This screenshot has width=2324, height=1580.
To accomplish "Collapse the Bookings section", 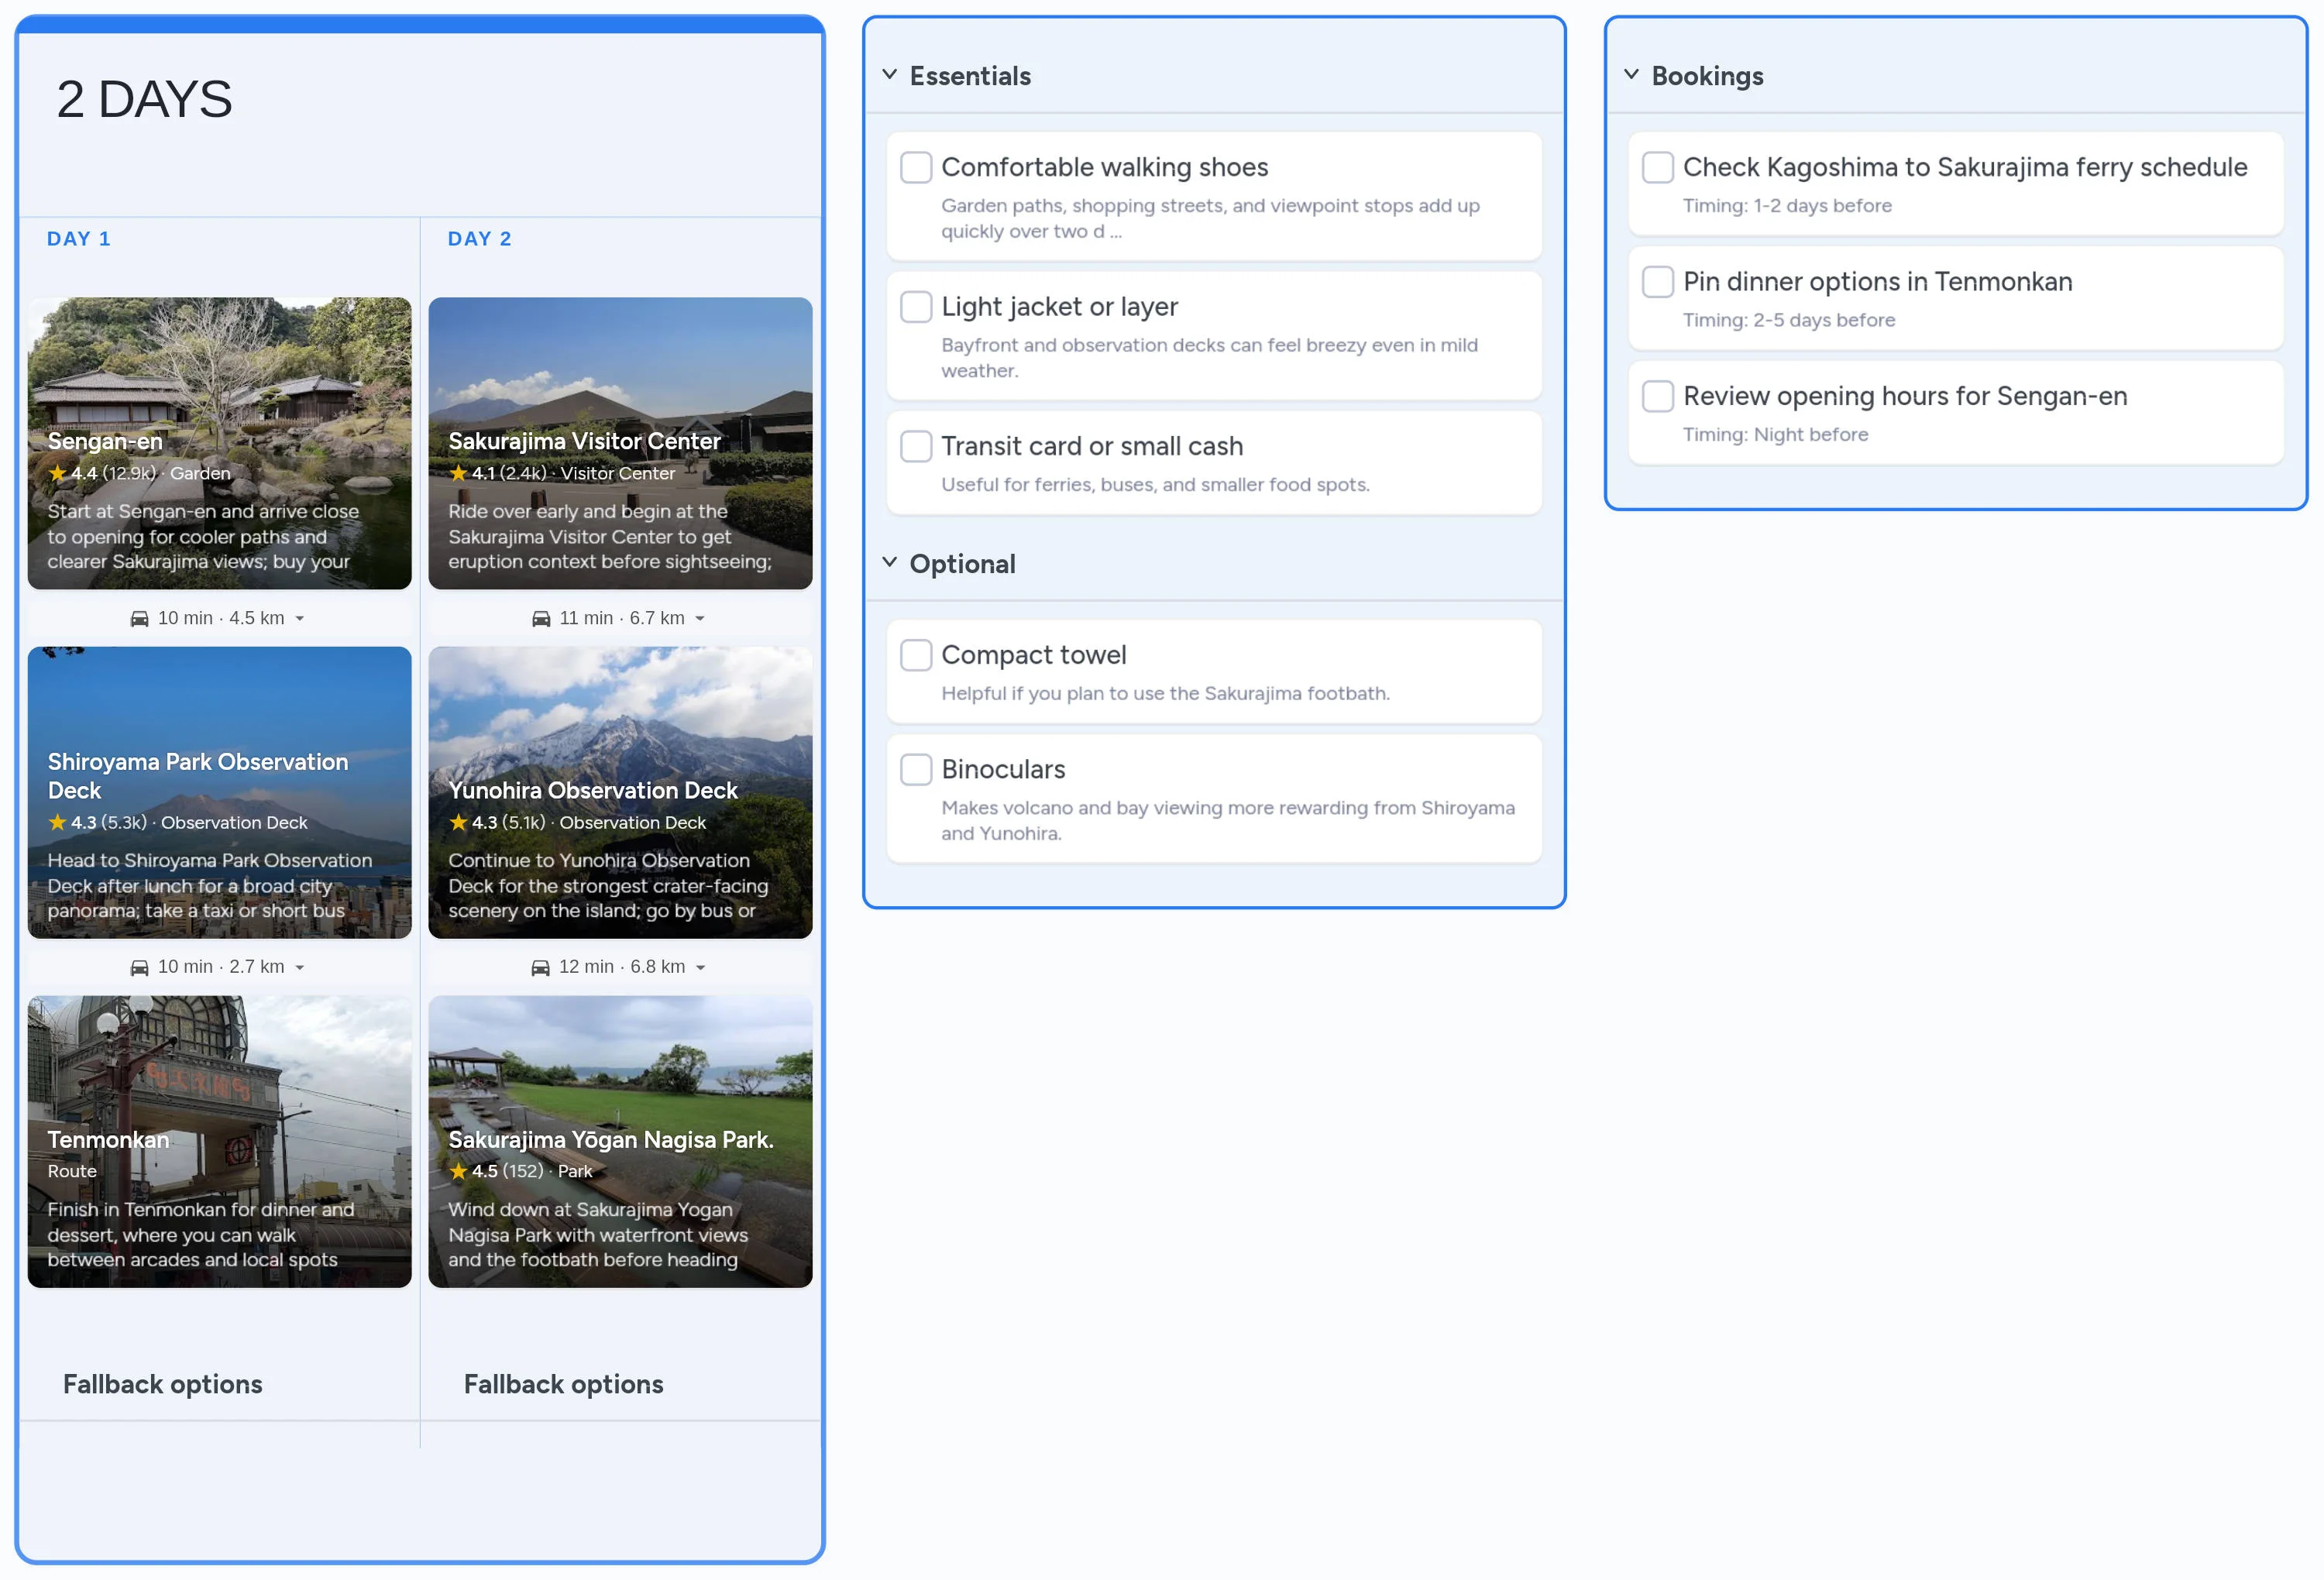I will (x=1631, y=75).
